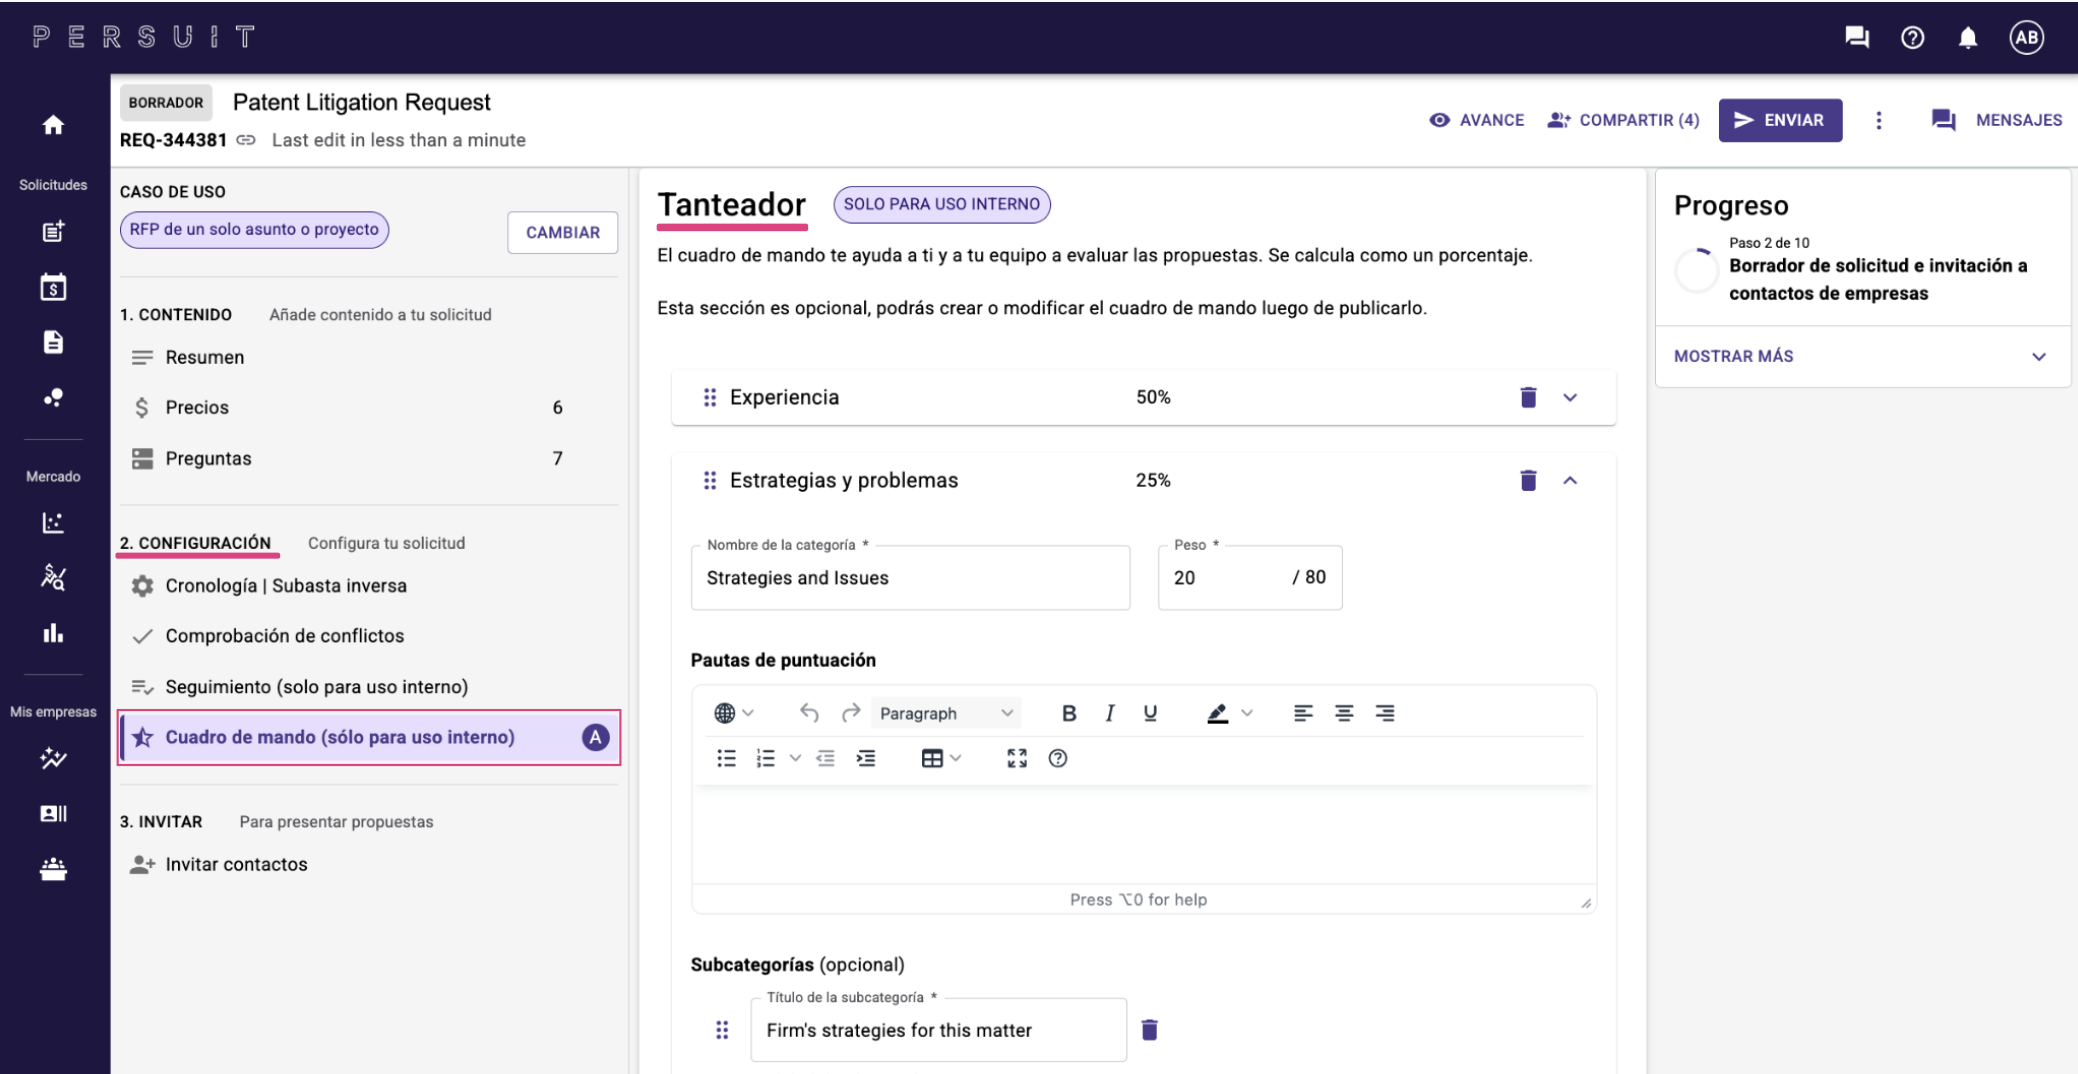Delete the Estrategias y problemas category
This screenshot has width=2078, height=1074.
tap(1528, 480)
